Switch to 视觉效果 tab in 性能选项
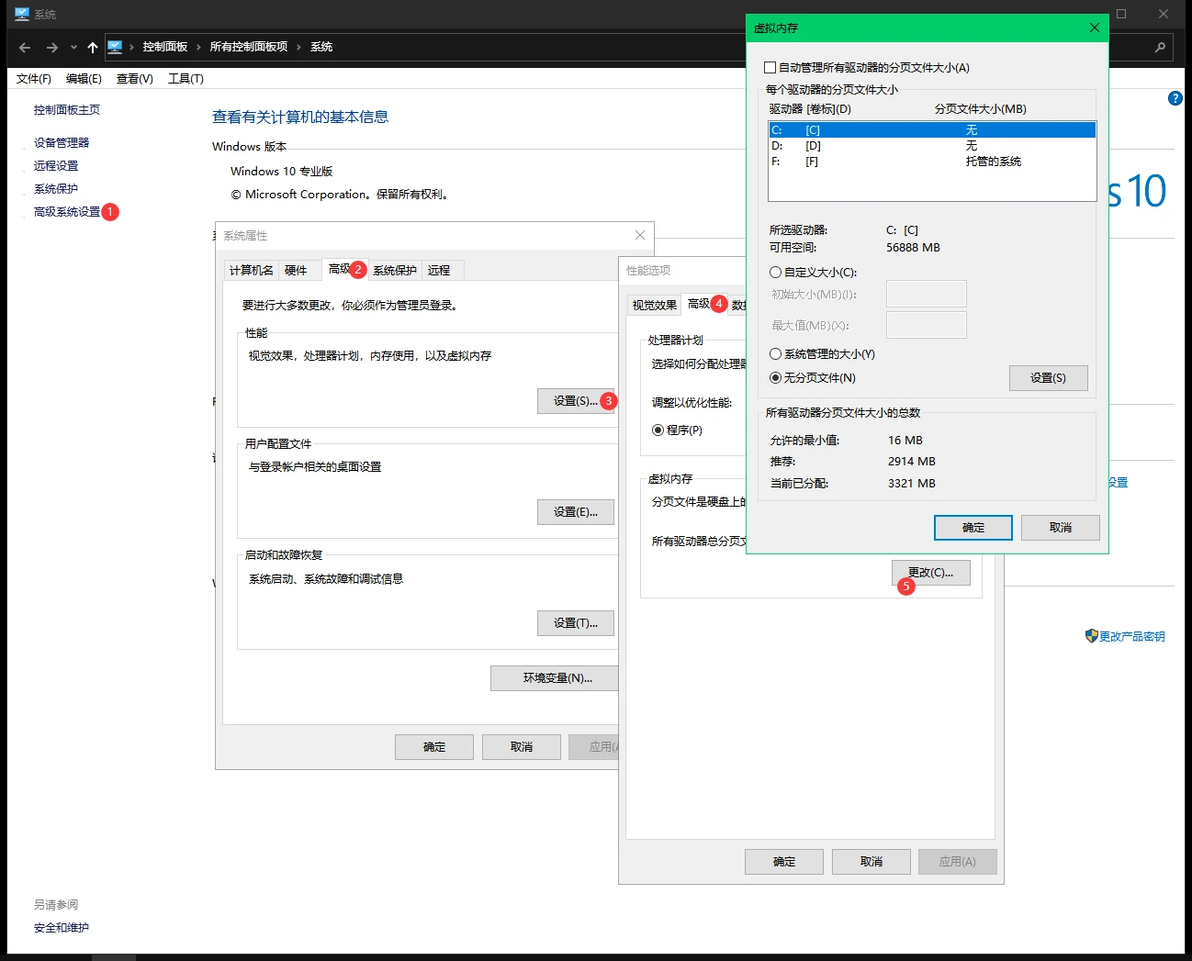Image resolution: width=1192 pixels, height=961 pixels. pyautogui.click(x=654, y=305)
